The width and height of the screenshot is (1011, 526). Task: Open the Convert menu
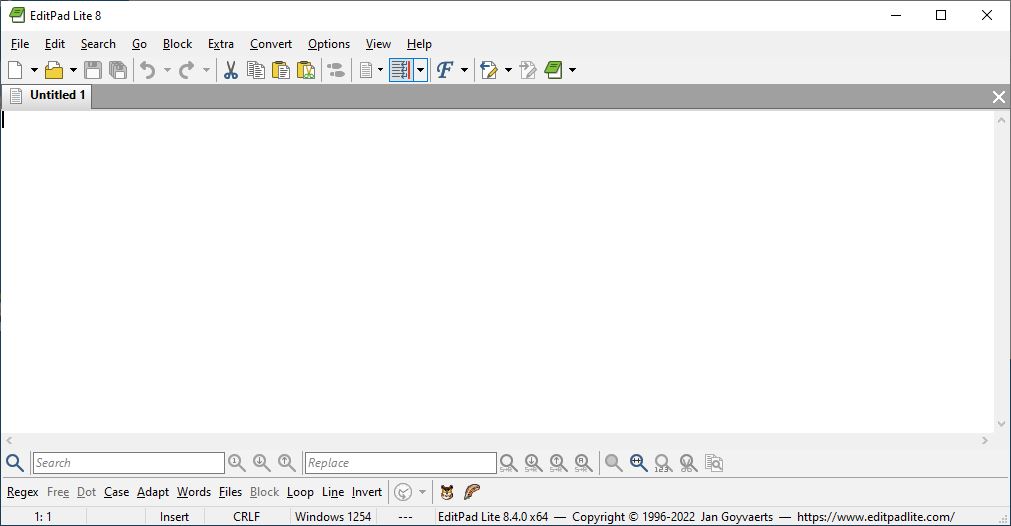271,44
